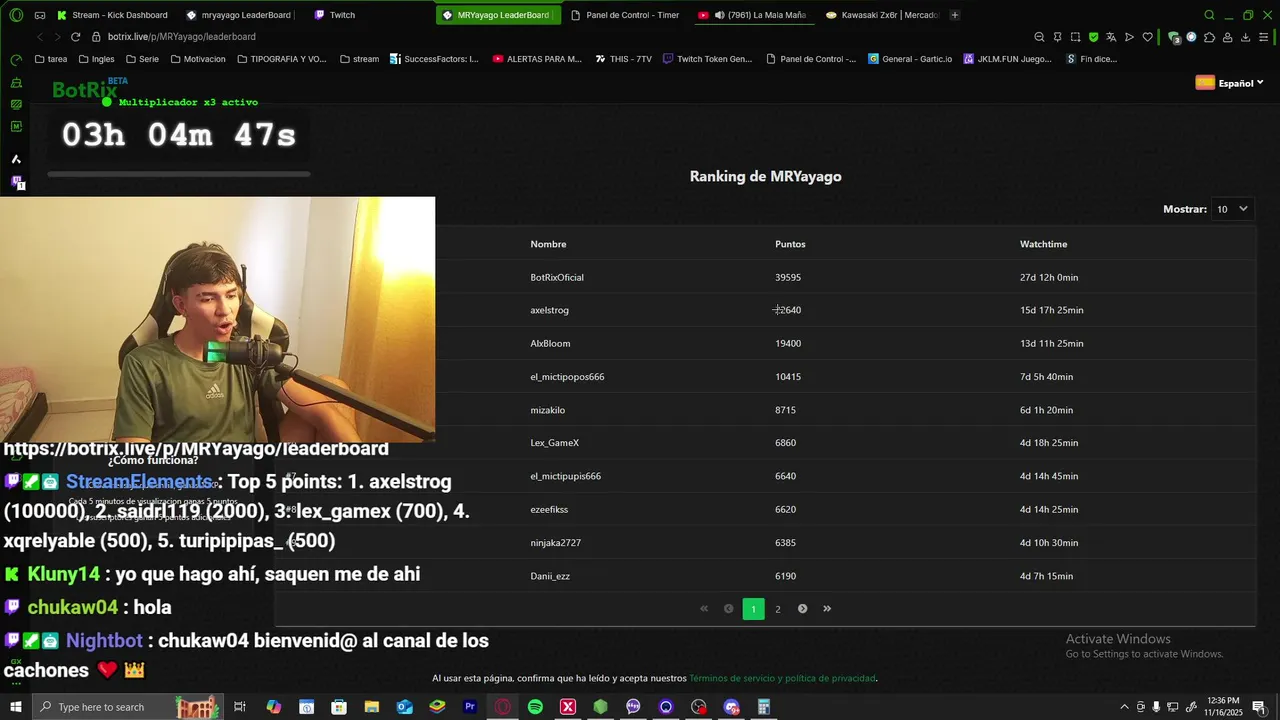The width and height of the screenshot is (1280, 720).
Task: Switch to Panel de Control - Timer tab
Action: point(626,15)
